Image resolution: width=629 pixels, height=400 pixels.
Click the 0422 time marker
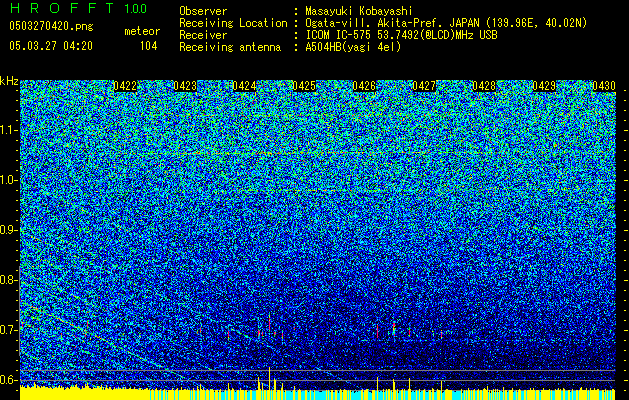(x=125, y=86)
